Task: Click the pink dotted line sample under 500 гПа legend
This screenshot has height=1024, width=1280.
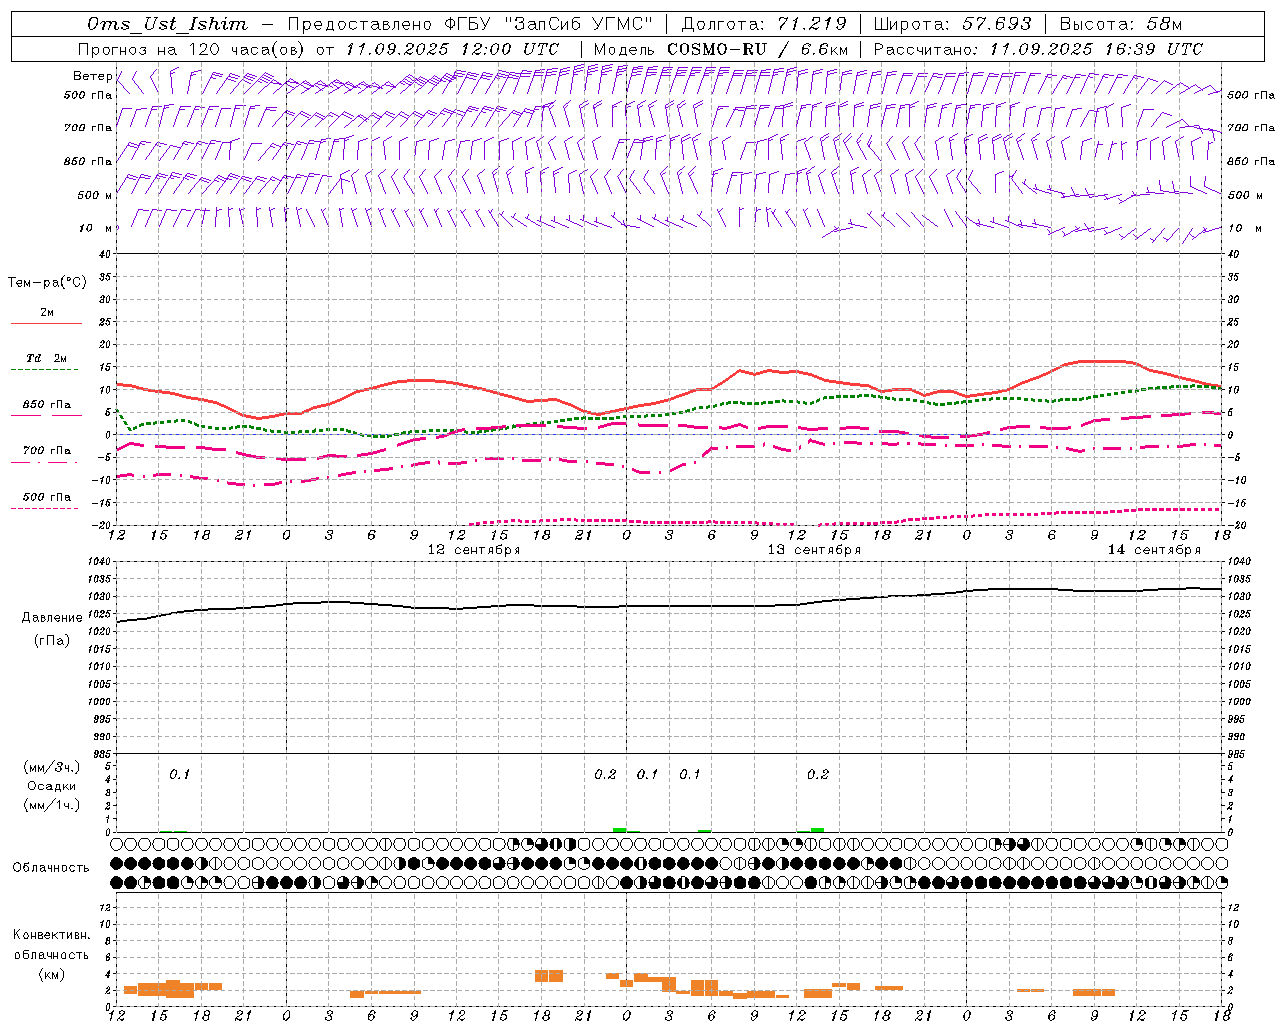Action: (x=44, y=509)
